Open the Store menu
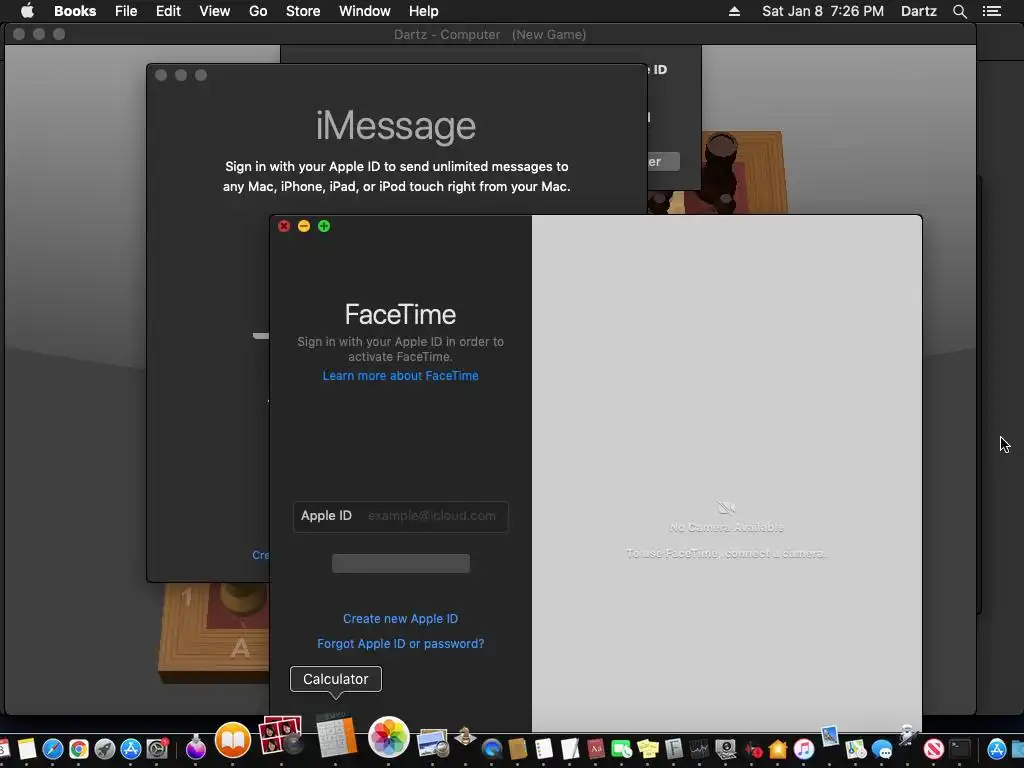This screenshot has height=768, width=1024. [x=303, y=11]
